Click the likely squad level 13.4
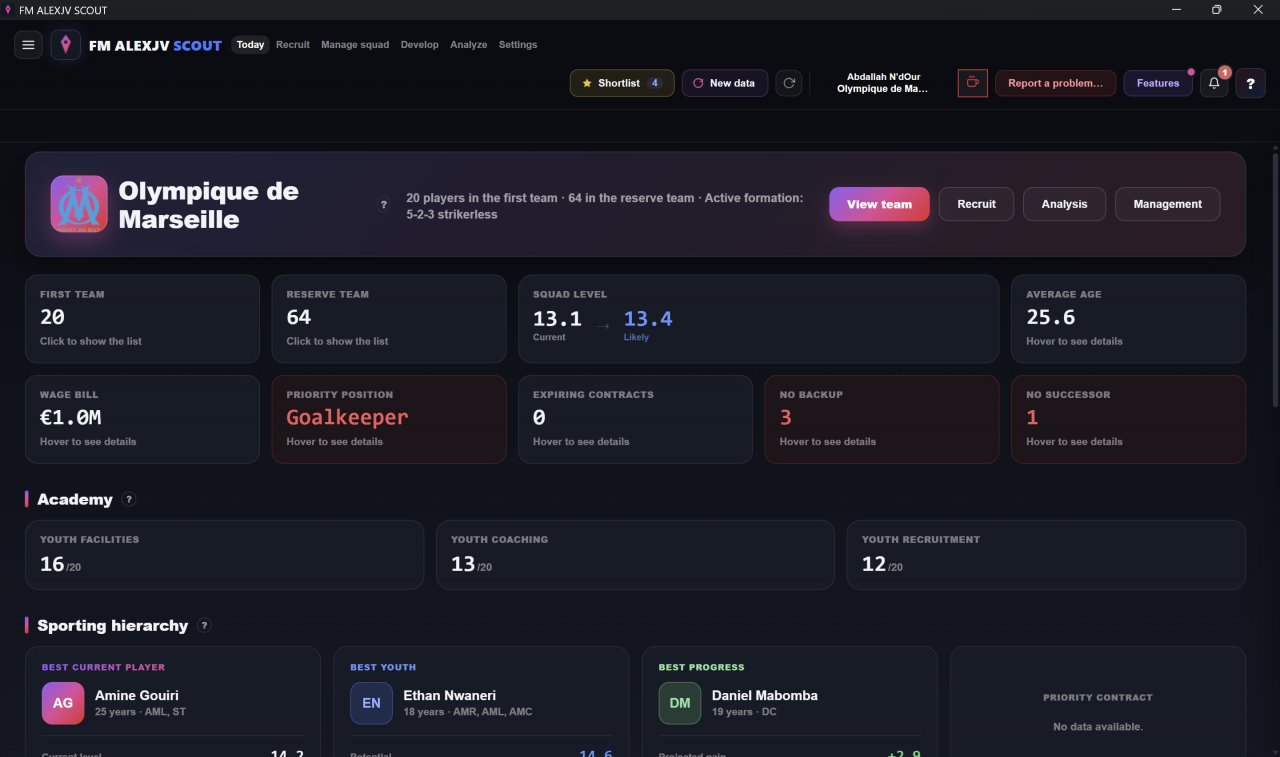Viewport: 1280px width, 757px height. point(648,319)
